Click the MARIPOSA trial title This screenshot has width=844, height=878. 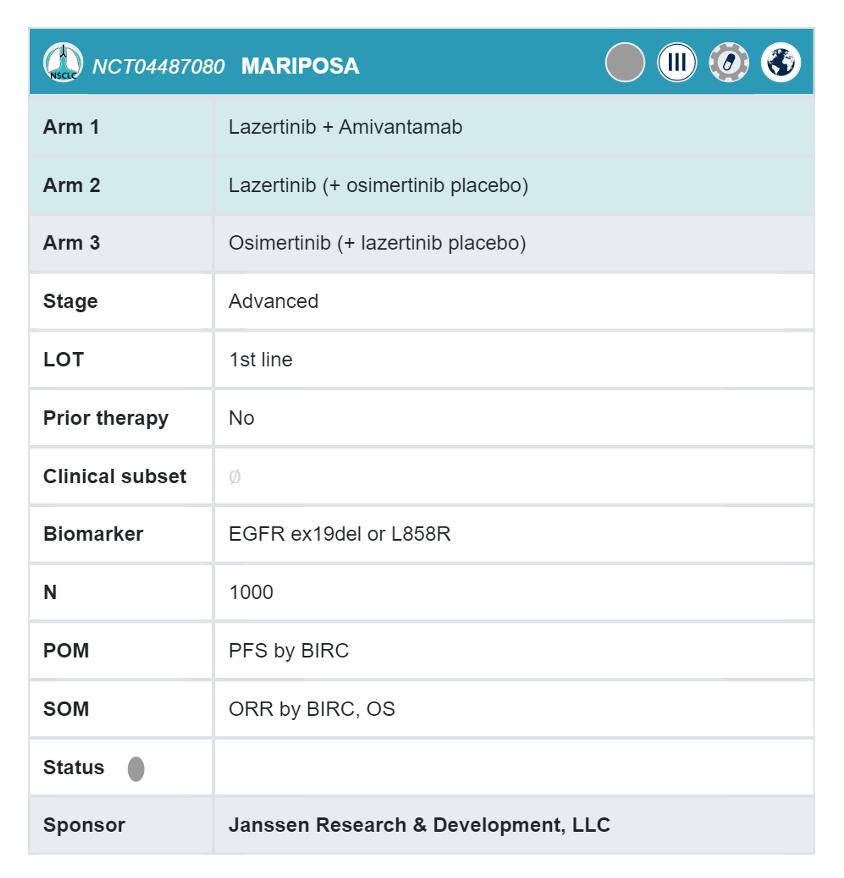pos(300,67)
